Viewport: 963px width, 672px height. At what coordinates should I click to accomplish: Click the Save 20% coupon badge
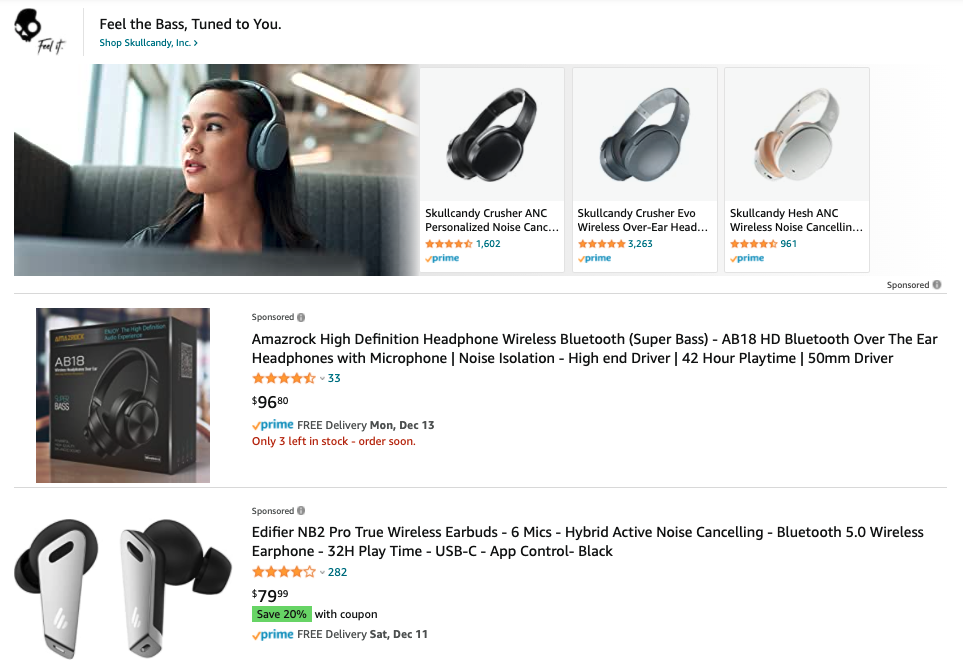click(281, 614)
